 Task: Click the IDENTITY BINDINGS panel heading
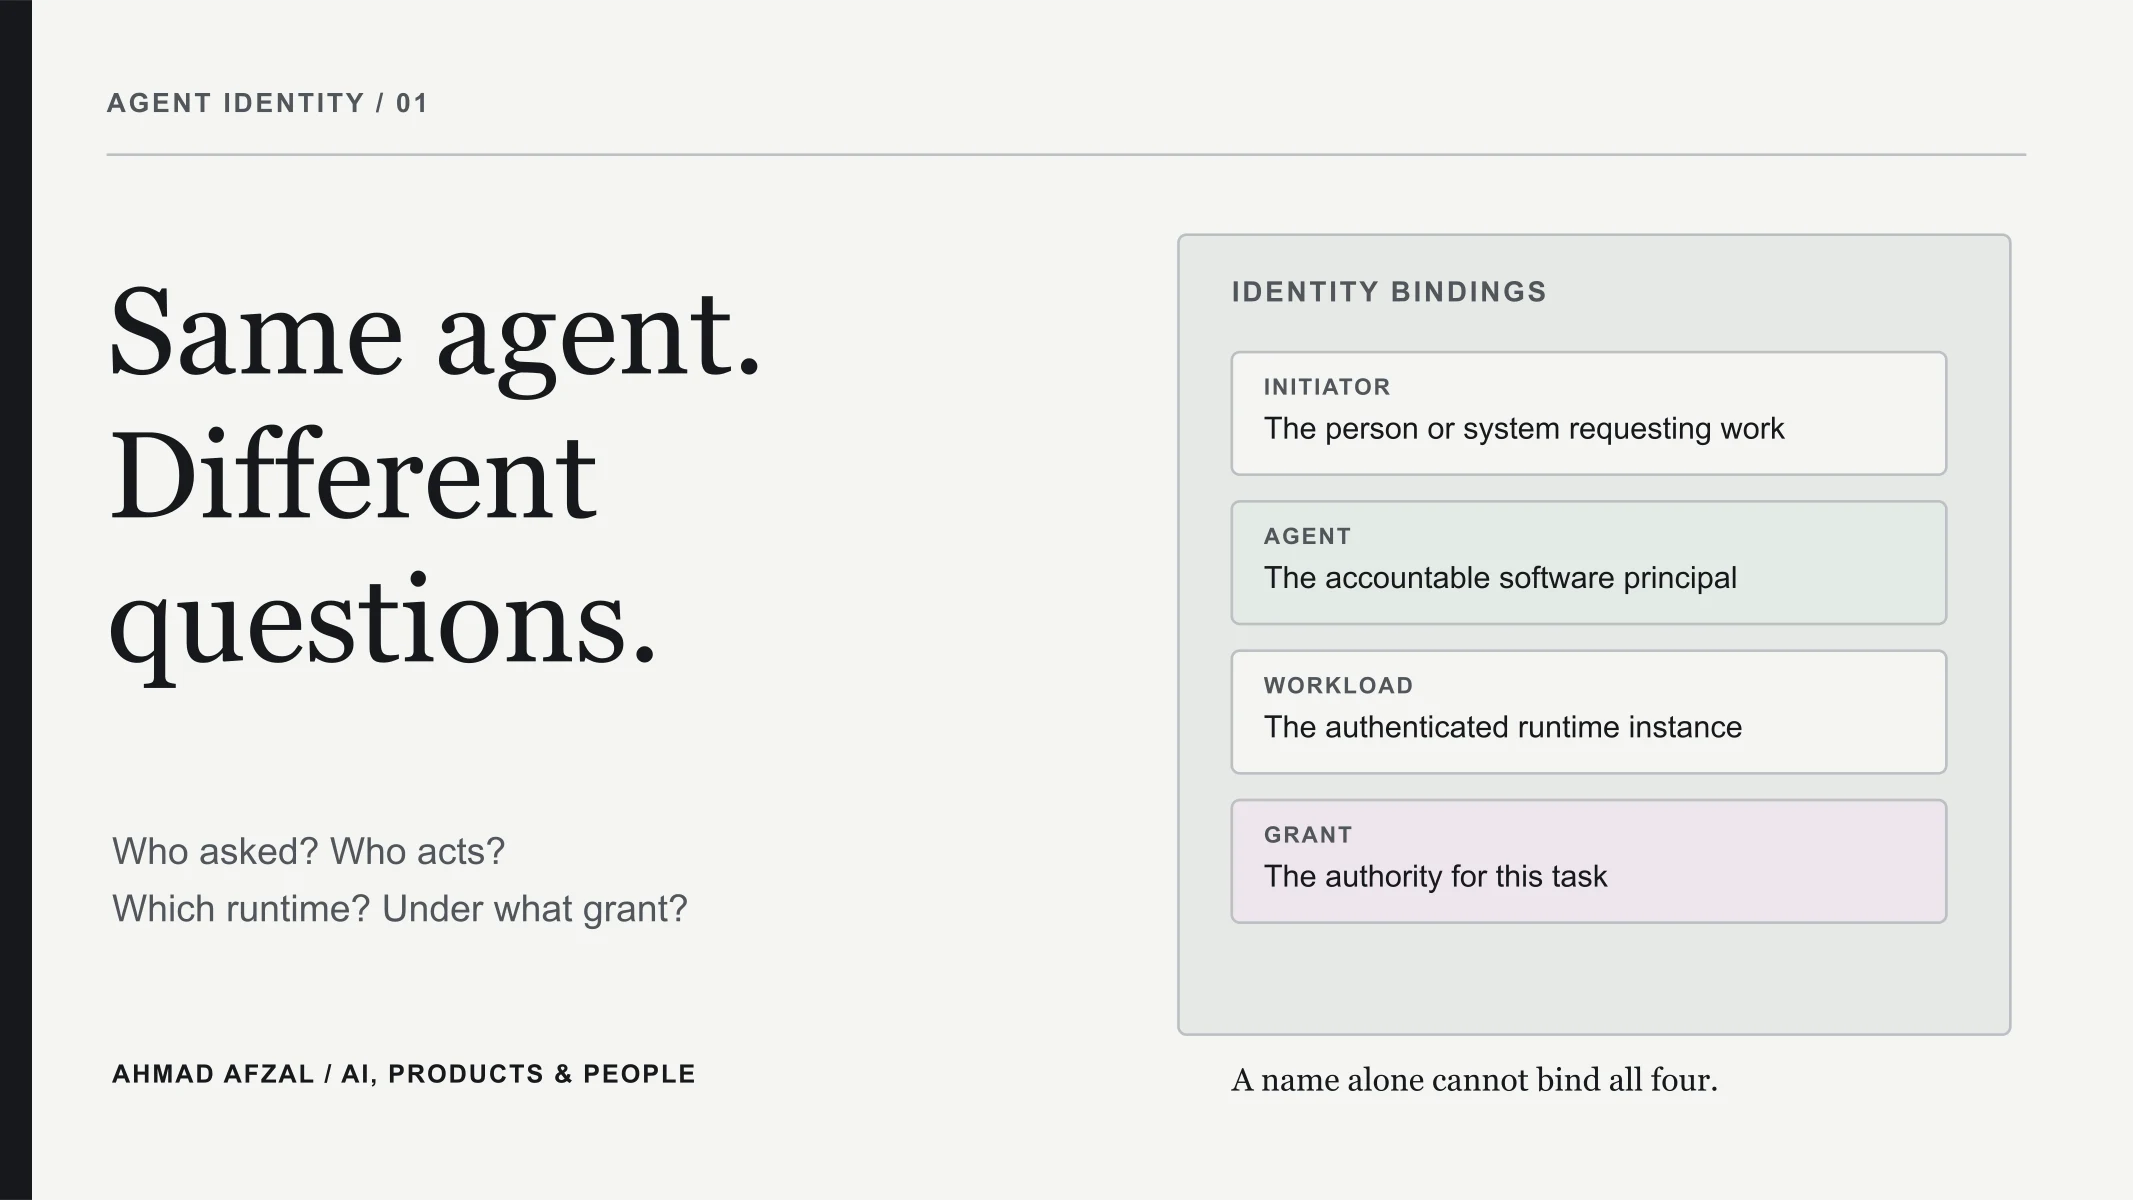coord(1389,292)
